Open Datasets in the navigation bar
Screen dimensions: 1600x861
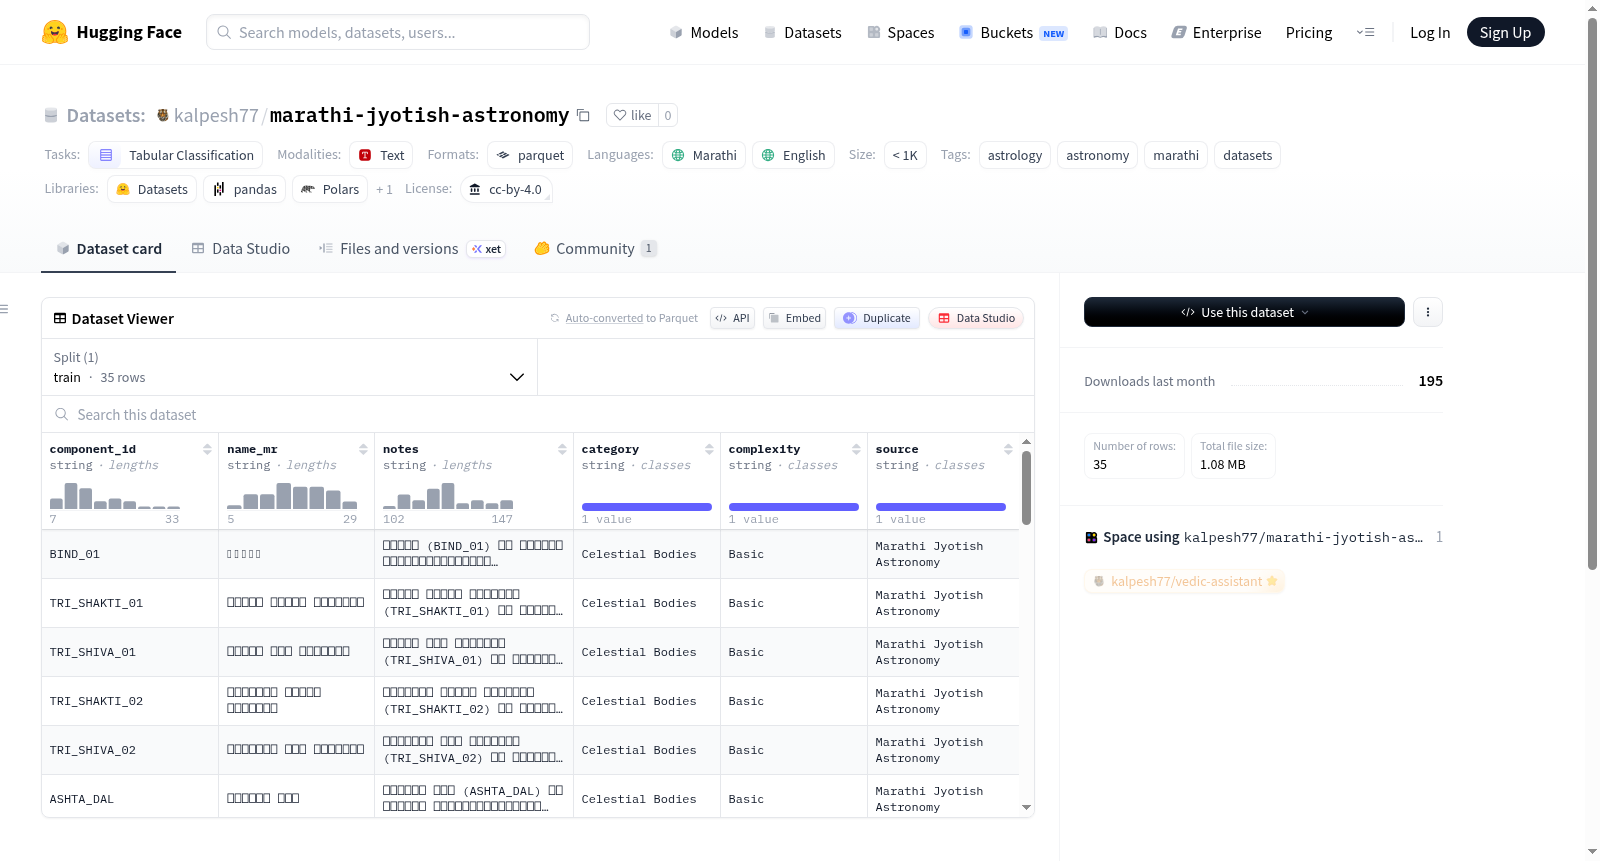[802, 32]
